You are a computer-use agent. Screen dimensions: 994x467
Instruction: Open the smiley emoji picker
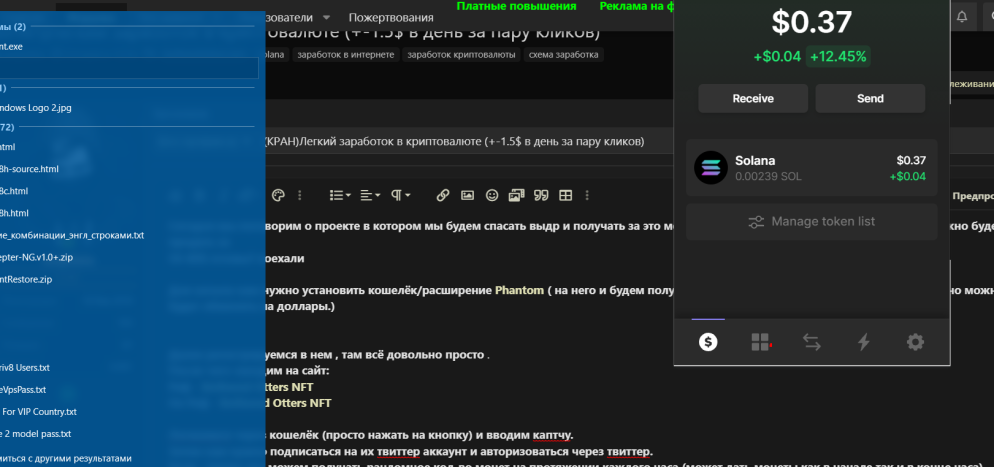pos(492,195)
